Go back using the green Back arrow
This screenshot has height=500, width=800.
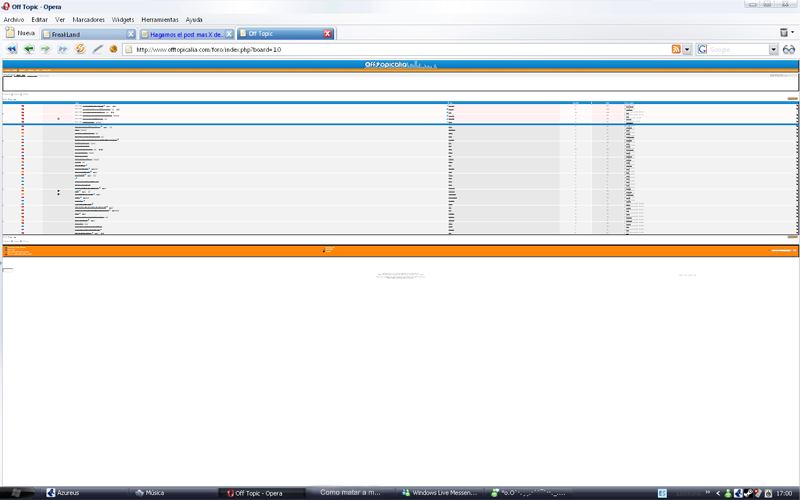pos(29,49)
